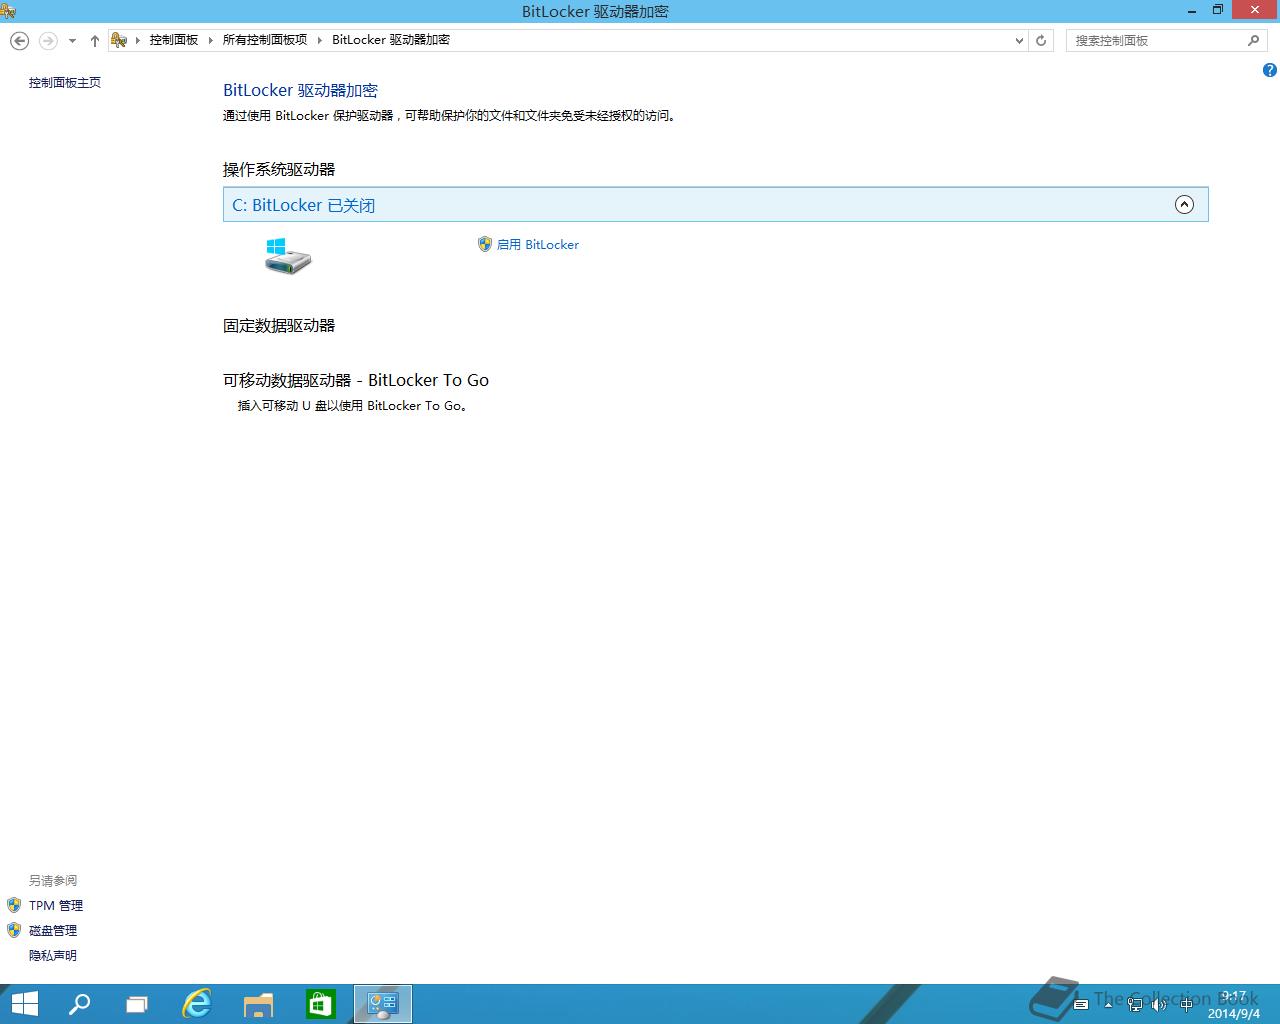Click the window system icon in title bar
Image resolution: width=1280 pixels, height=1024 pixels.
8,11
